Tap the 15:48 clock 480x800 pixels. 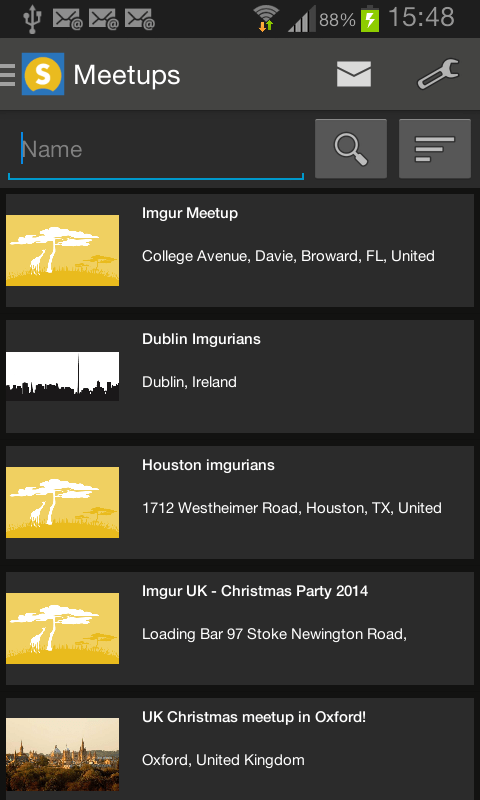tap(421, 17)
